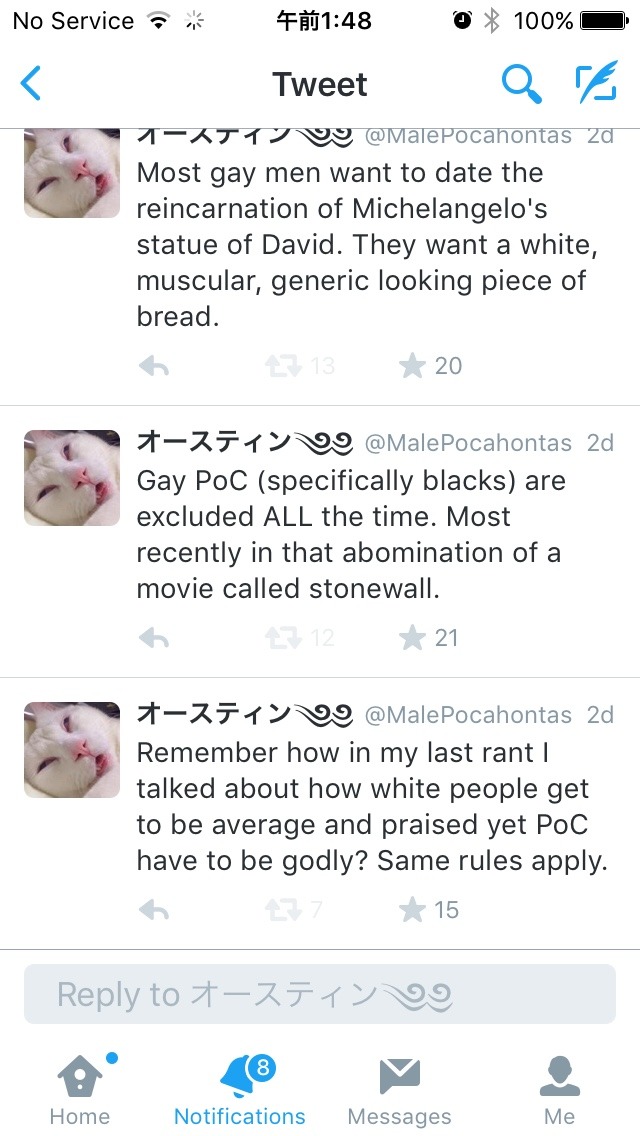
Task: Favorite the tweet with 20 stars
Action: pos(412,366)
